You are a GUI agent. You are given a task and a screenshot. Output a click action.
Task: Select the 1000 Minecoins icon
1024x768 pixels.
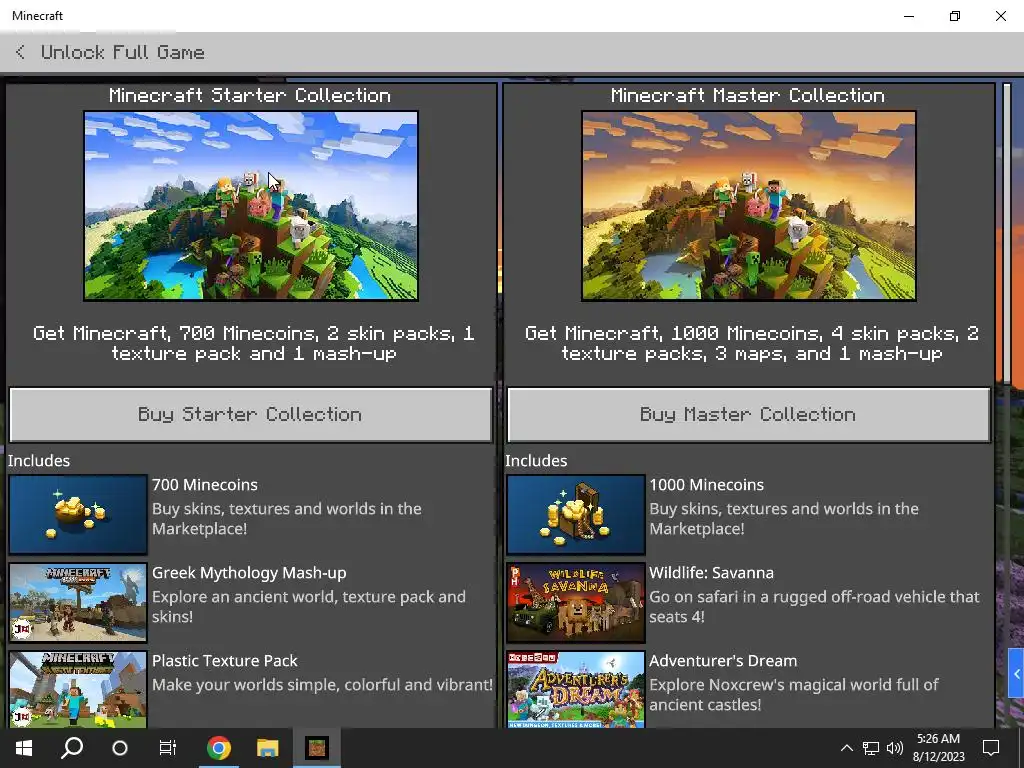[575, 515]
